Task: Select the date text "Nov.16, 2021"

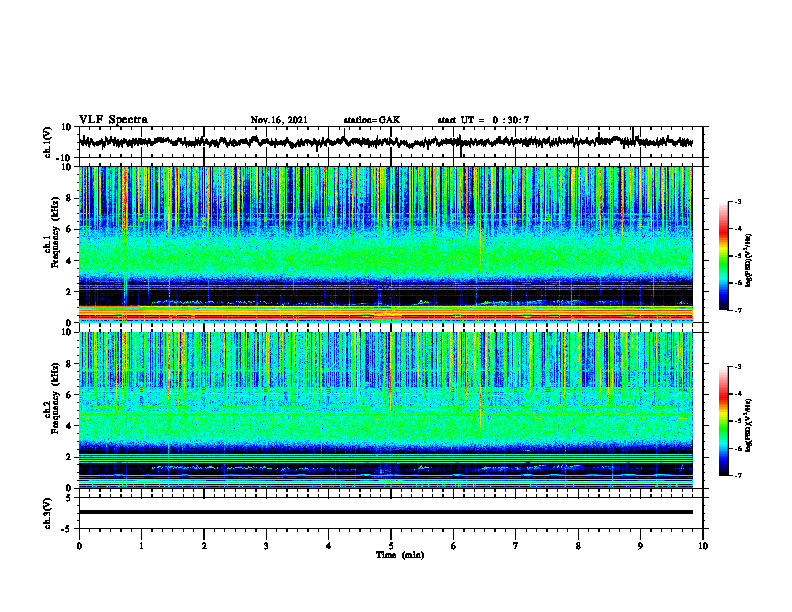Action: [x=279, y=120]
